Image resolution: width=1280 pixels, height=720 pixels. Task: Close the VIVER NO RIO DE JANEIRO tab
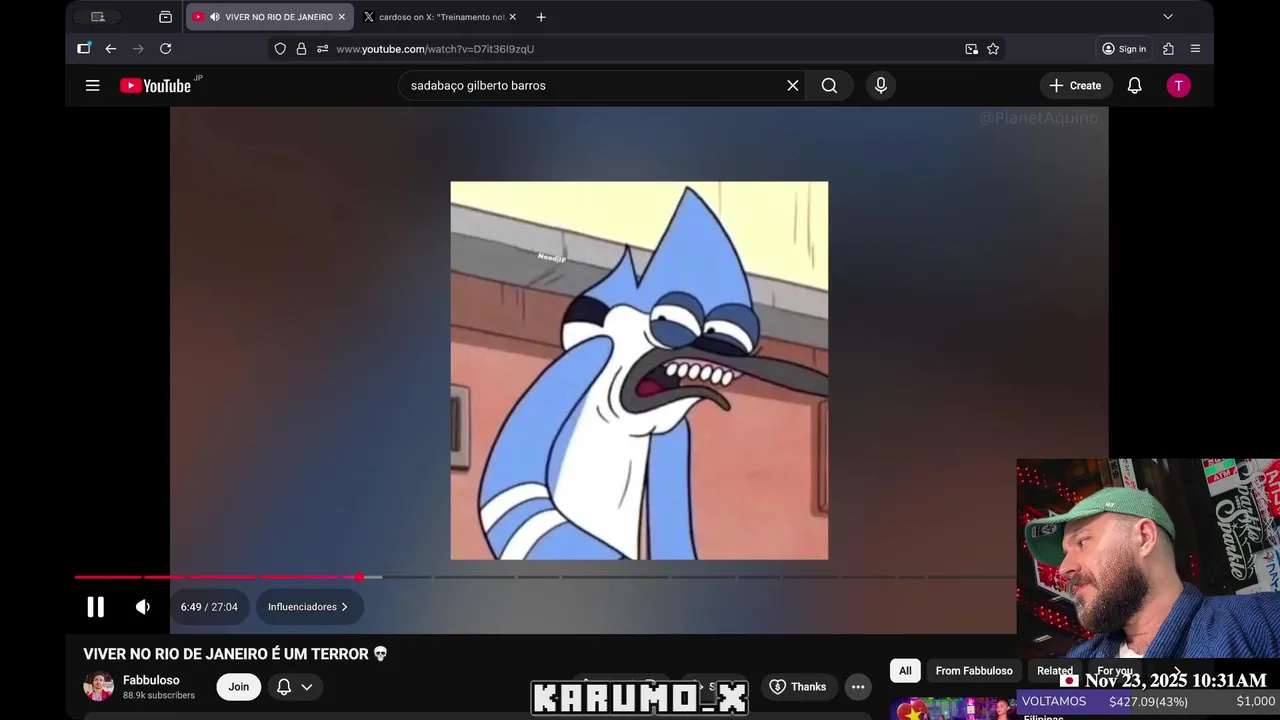[x=341, y=17]
